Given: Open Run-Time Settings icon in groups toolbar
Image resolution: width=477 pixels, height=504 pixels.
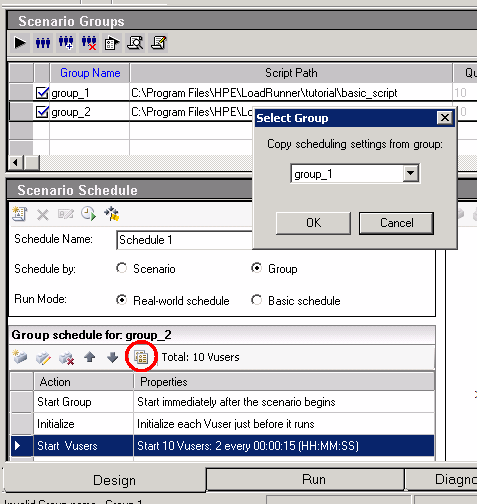Looking at the screenshot, I should tap(112, 43).
